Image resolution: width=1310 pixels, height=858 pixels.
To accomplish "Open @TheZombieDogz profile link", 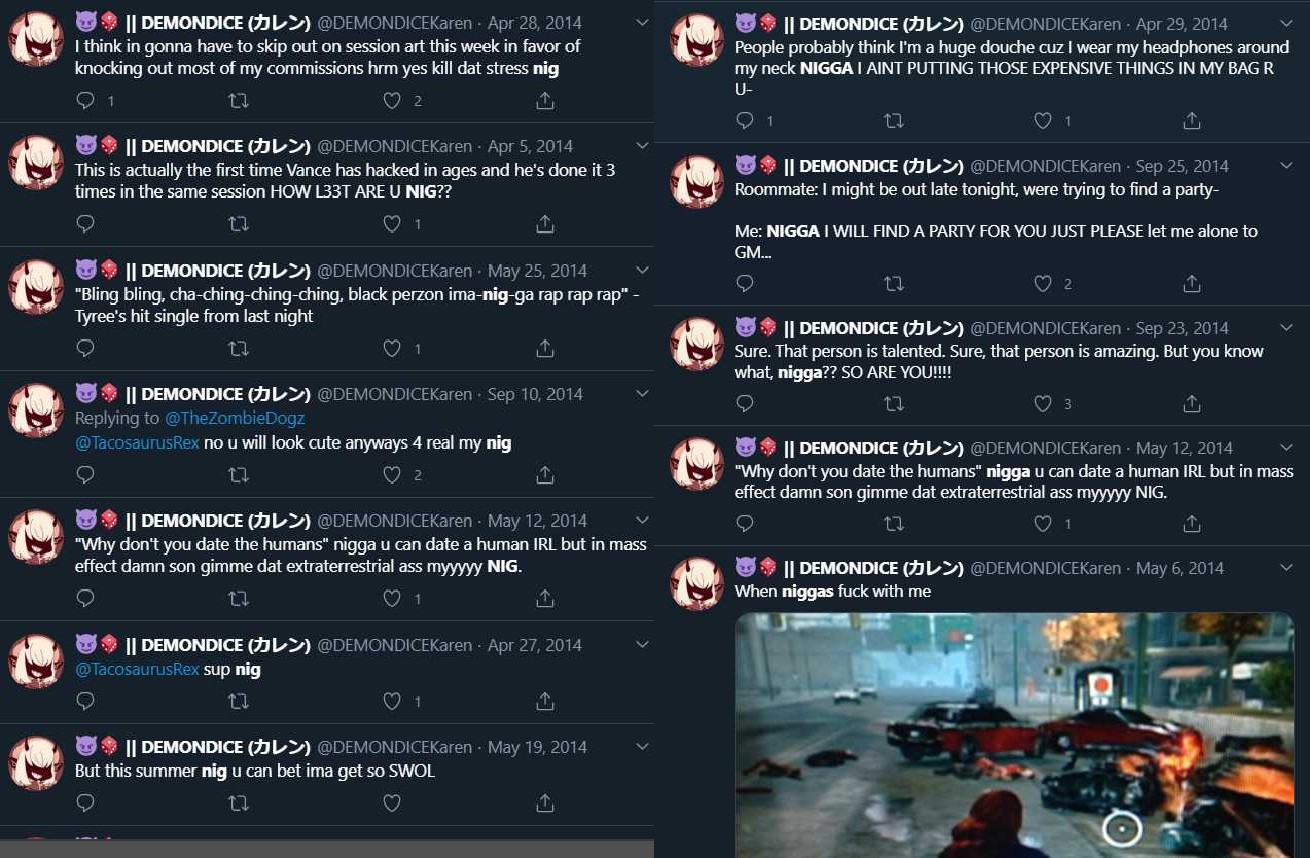I will pyautogui.click(x=235, y=418).
